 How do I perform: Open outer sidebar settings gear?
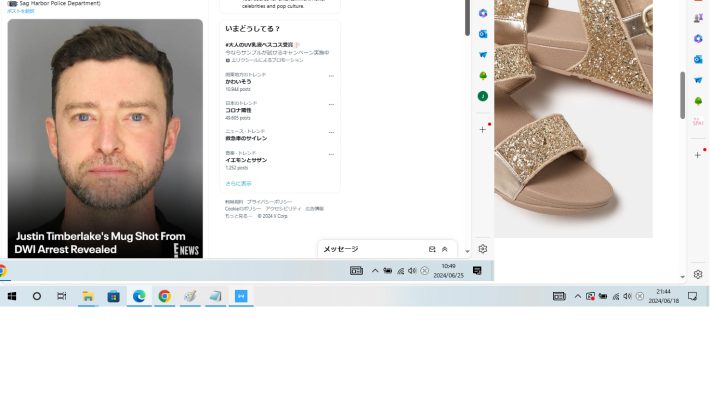tap(698, 274)
